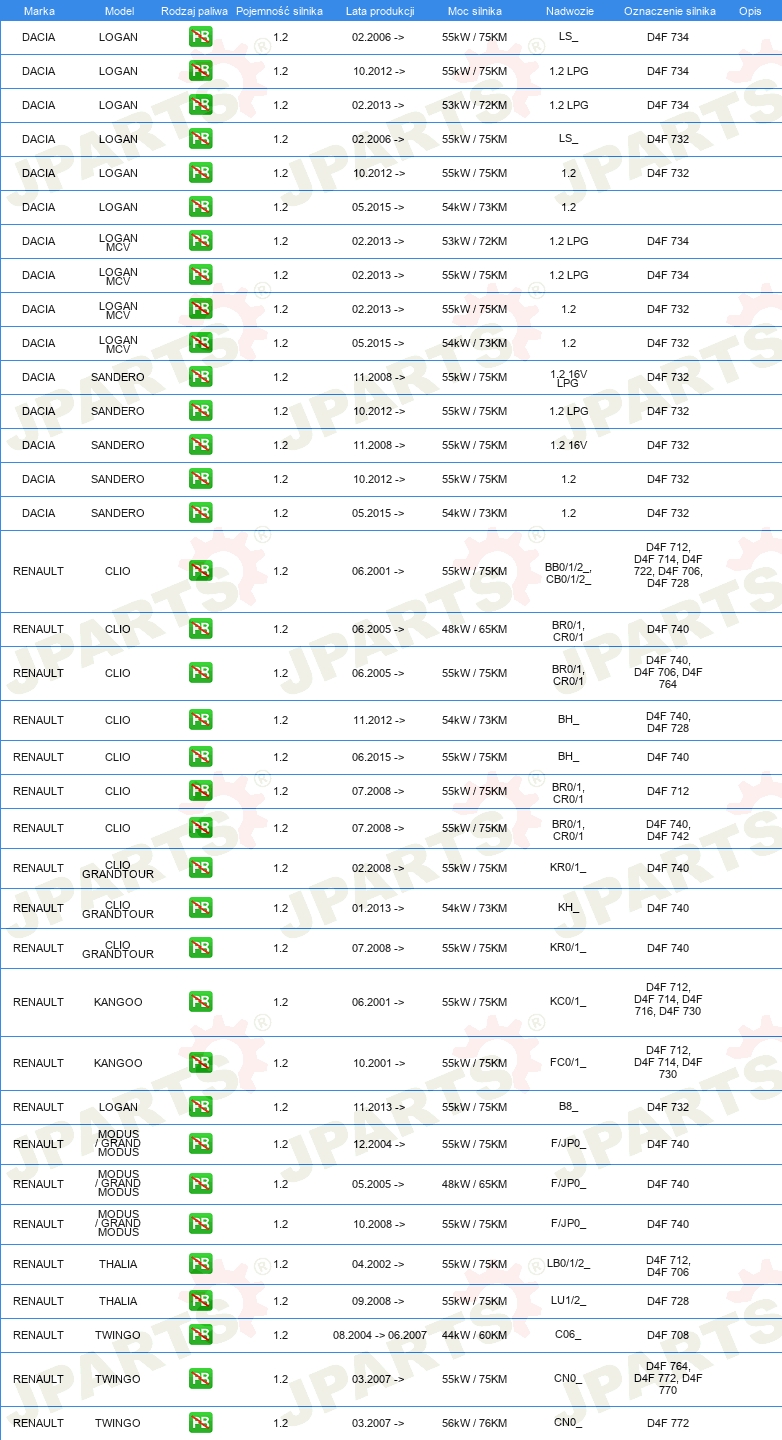This screenshot has height=1440, width=782.
Task: Select the 1.2 16V LPG body cell
Action: pos(568,377)
